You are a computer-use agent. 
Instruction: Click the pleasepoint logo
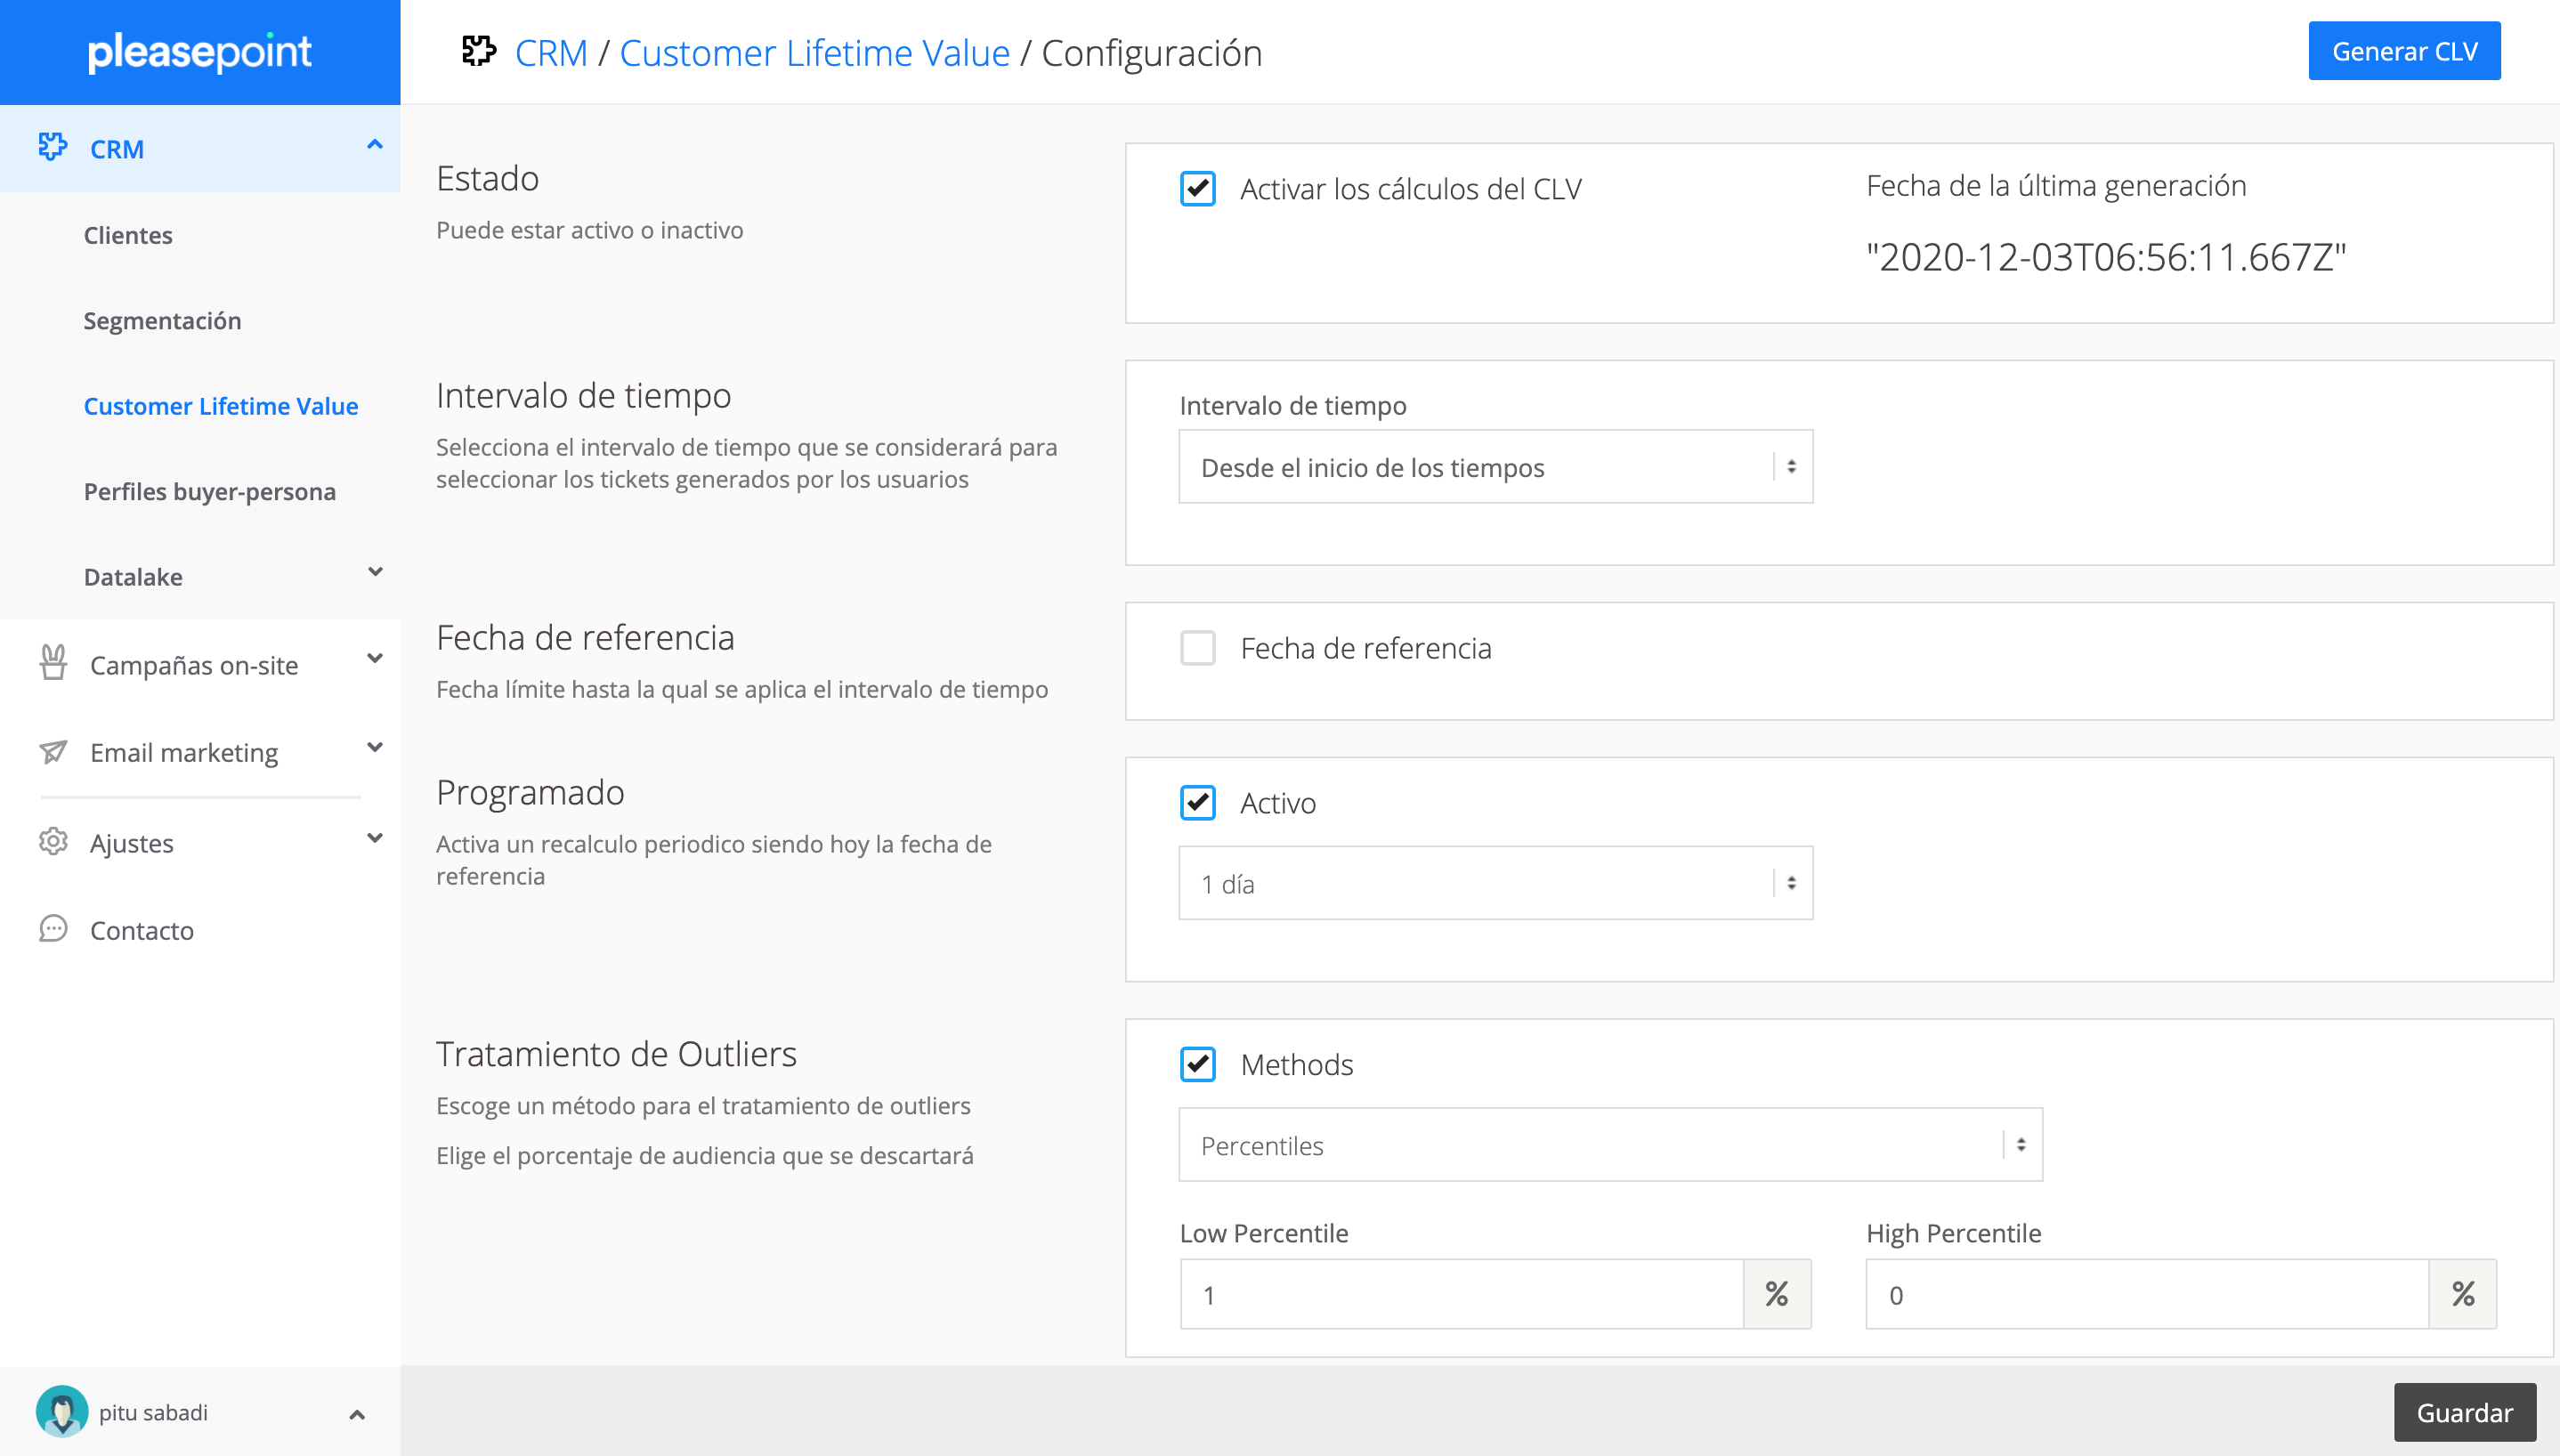pos(200,51)
